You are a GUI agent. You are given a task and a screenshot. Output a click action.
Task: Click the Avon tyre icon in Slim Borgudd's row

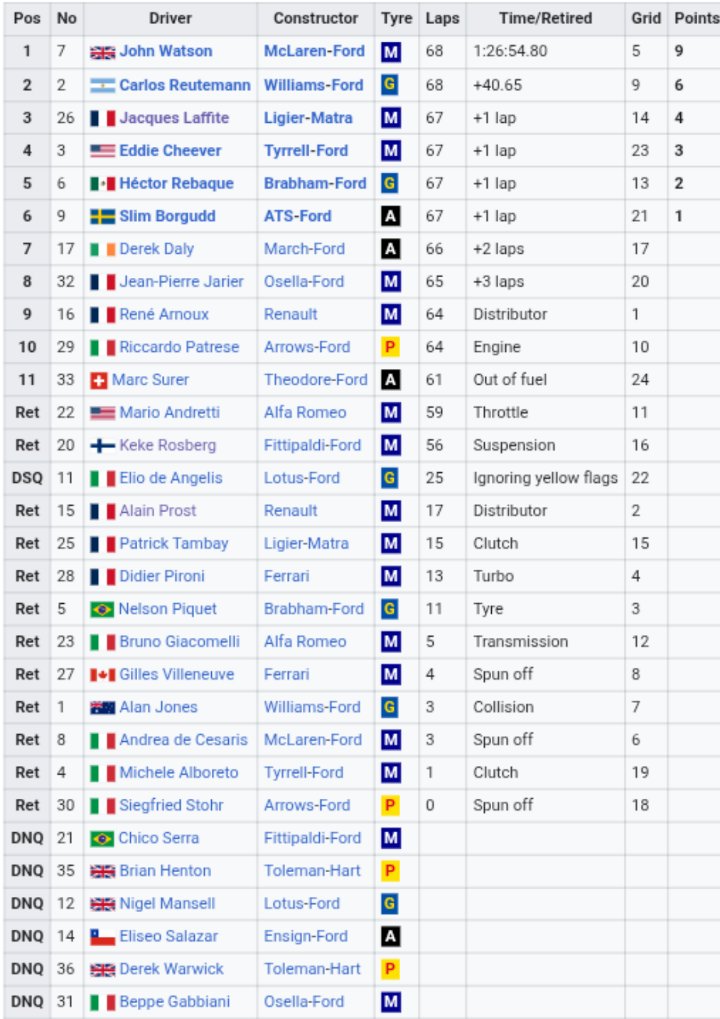[x=391, y=216]
